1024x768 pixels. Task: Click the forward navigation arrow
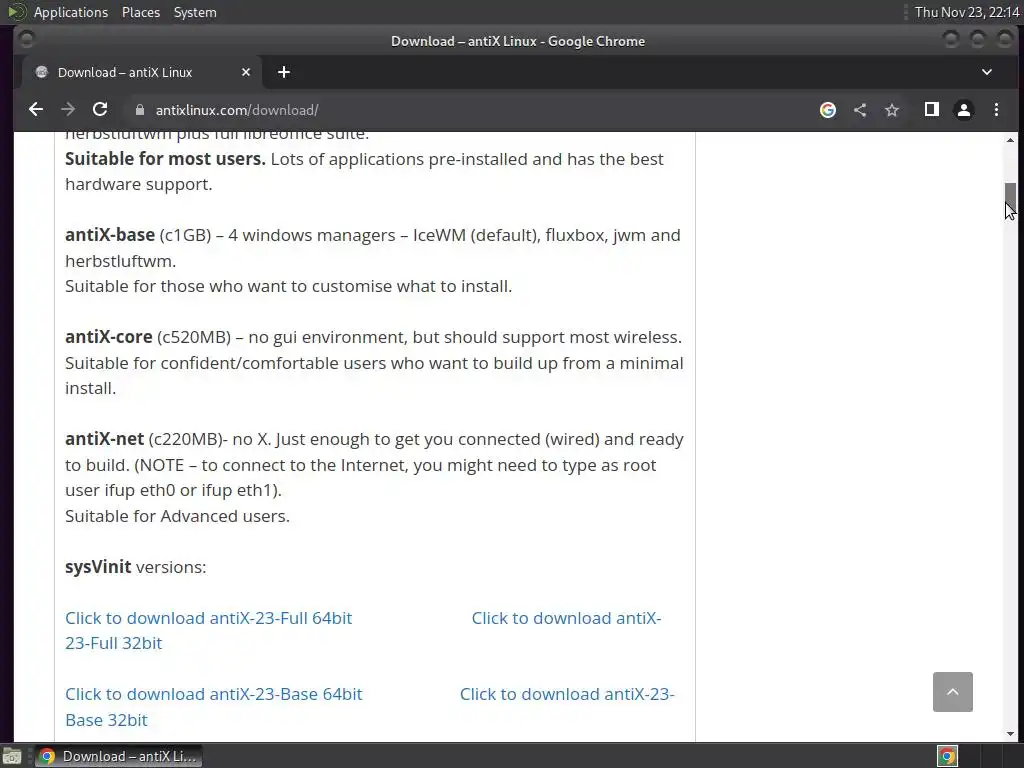click(x=68, y=110)
